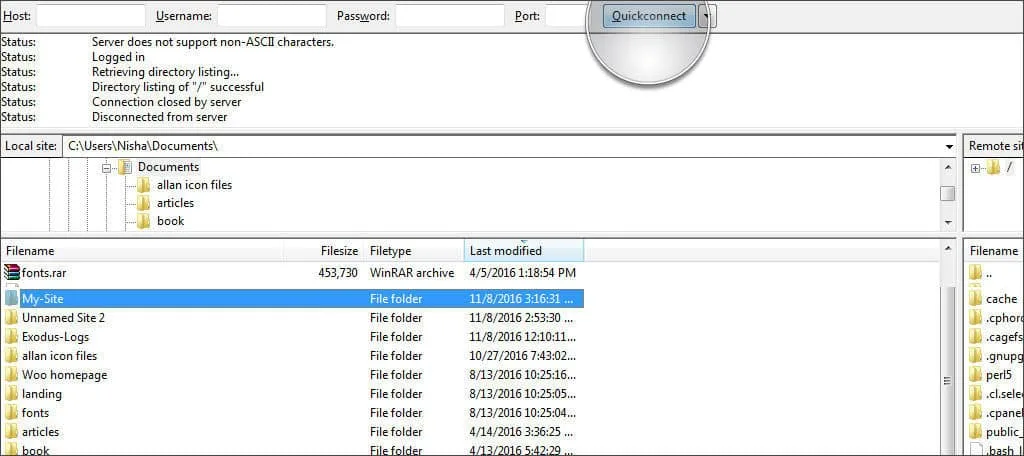Image resolution: width=1024 pixels, height=456 pixels.
Task: Click the fonts folder icon in file list
Action: click(x=11, y=412)
